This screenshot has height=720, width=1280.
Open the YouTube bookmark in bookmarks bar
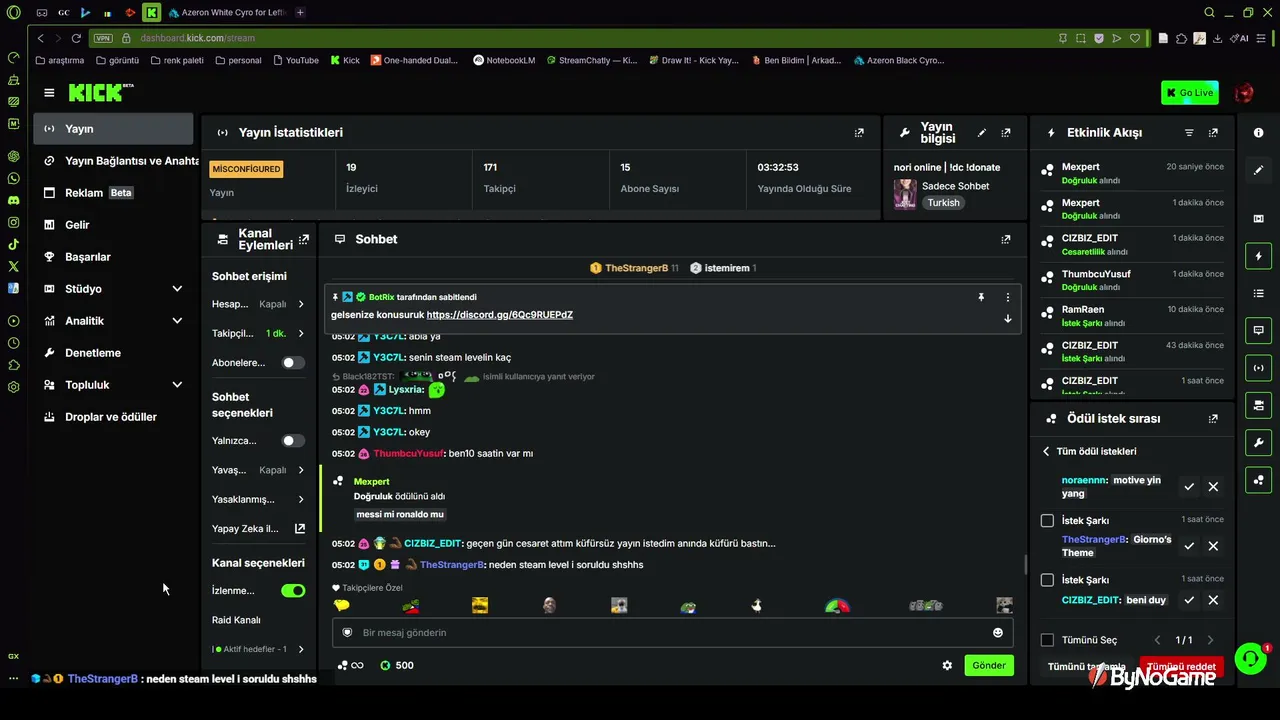295,60
